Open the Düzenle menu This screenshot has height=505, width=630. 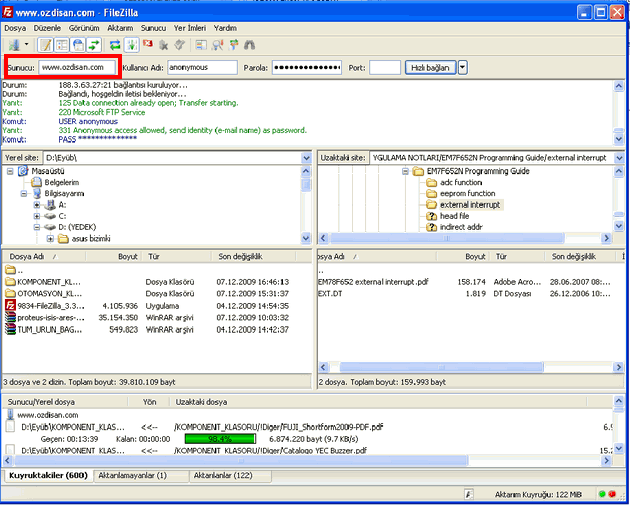coord(47,28)
